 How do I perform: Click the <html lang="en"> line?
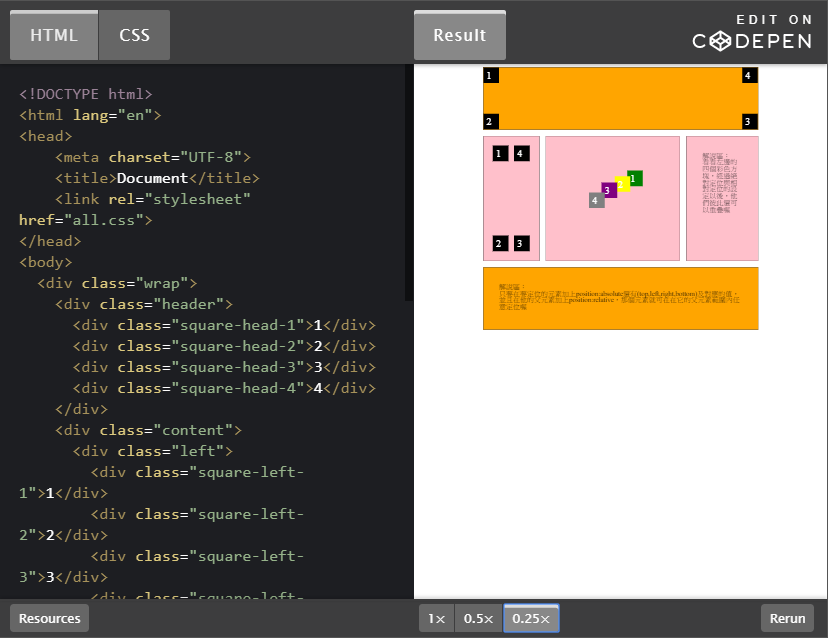(x=90, y=115)
